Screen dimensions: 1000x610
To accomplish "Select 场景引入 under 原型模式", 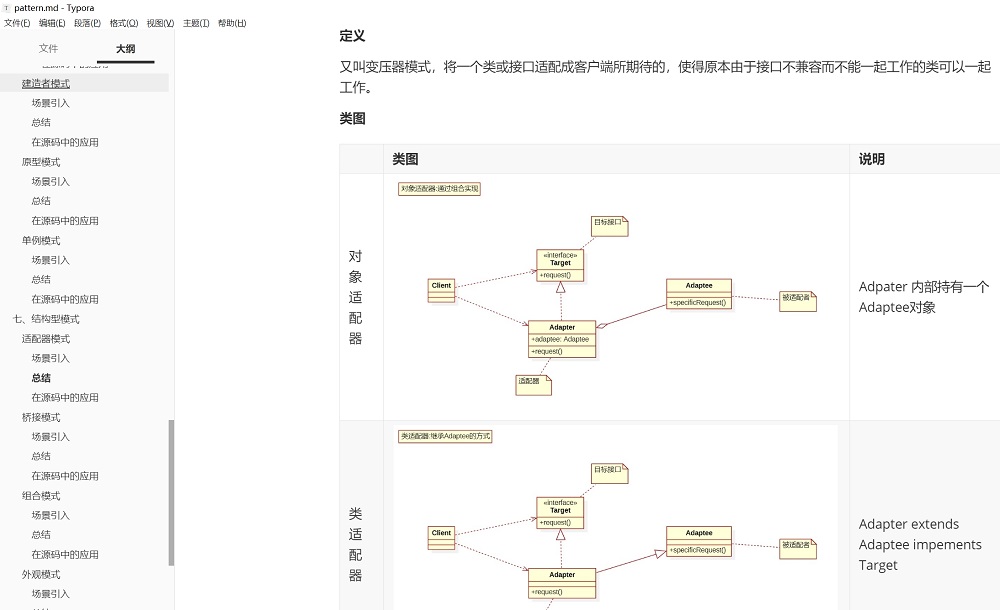I will pyautogui.click(x=50, y=181).
